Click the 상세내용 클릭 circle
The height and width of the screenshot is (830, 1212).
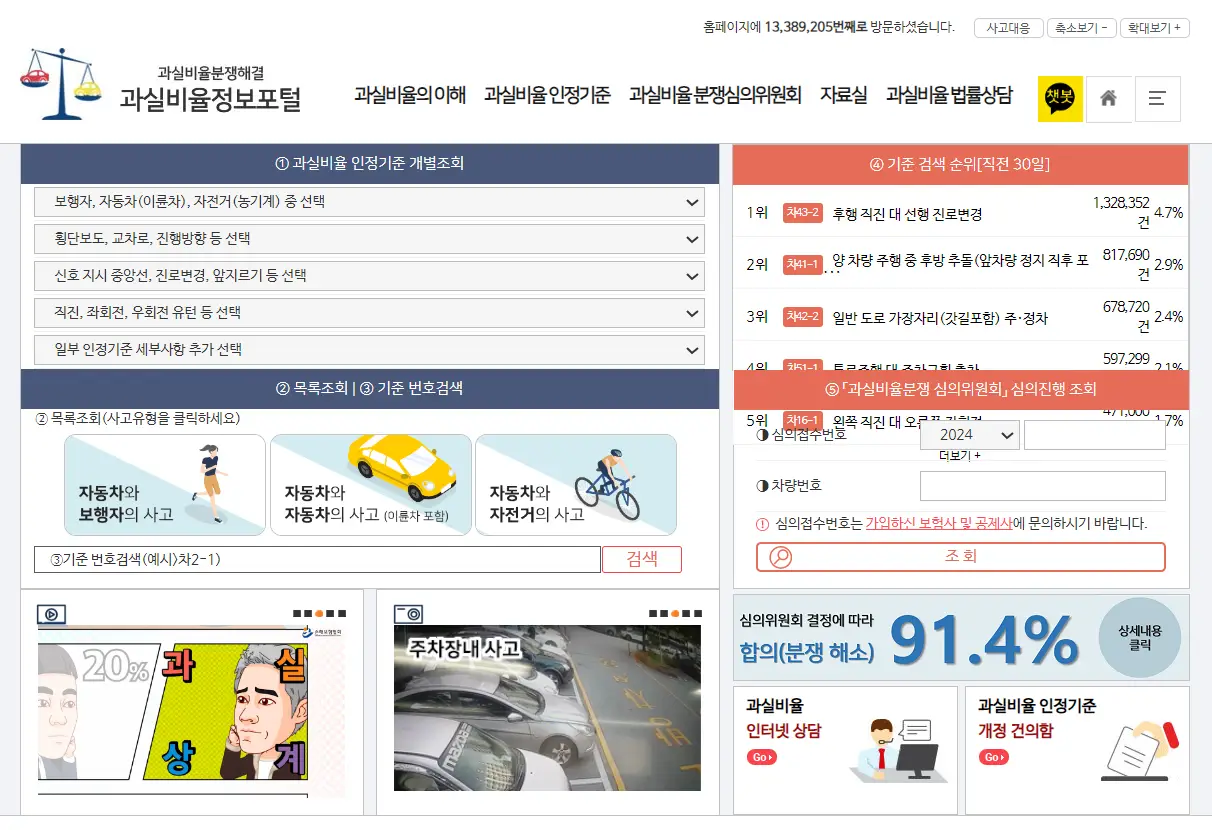point(1140,638)
